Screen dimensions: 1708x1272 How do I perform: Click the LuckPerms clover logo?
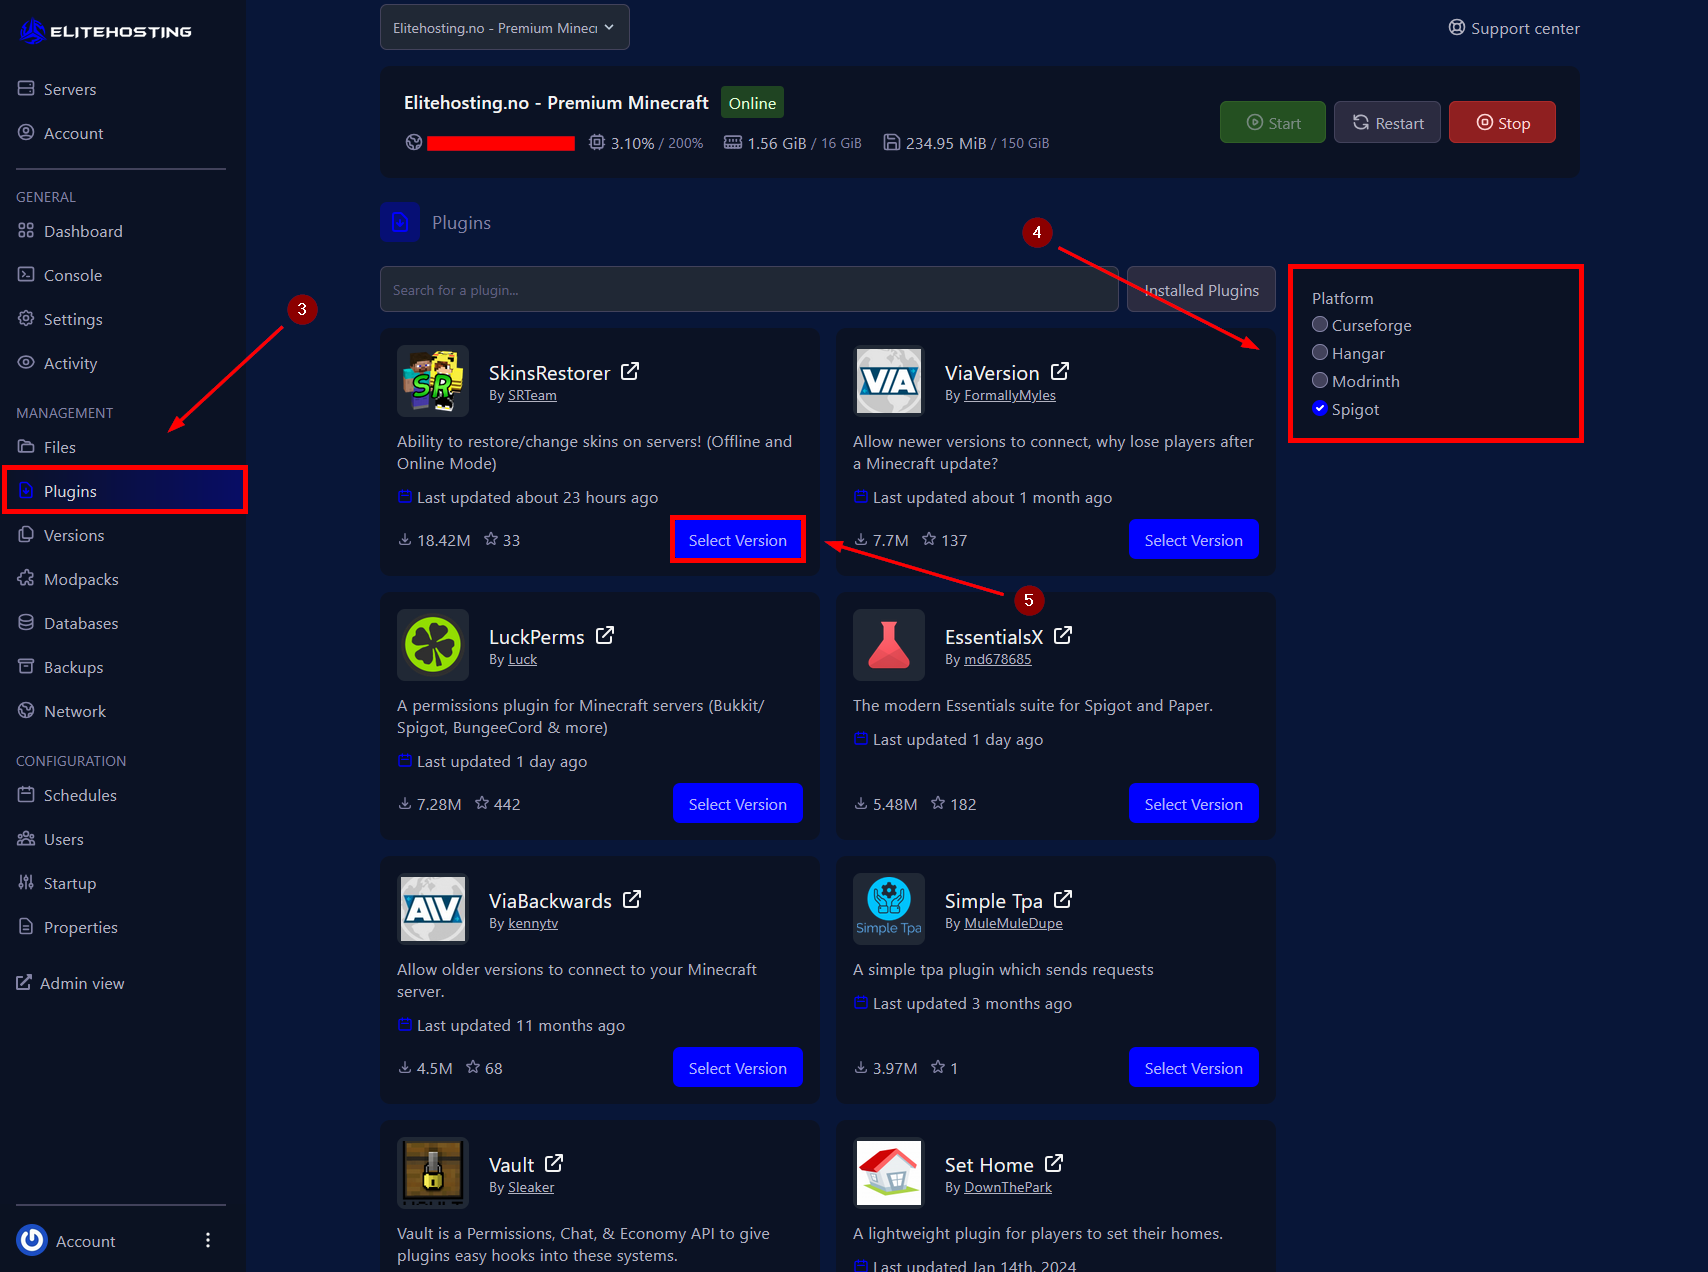point(433,645)
